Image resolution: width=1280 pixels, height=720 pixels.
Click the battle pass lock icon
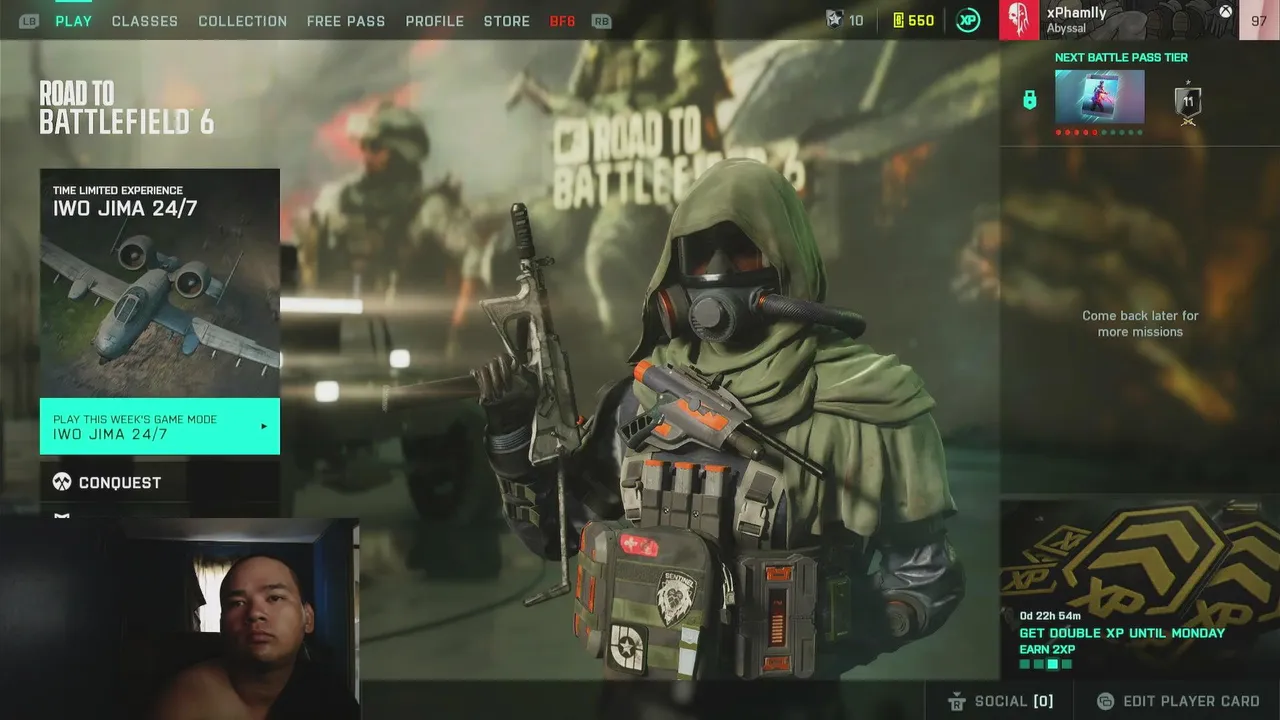(1029, 100)
